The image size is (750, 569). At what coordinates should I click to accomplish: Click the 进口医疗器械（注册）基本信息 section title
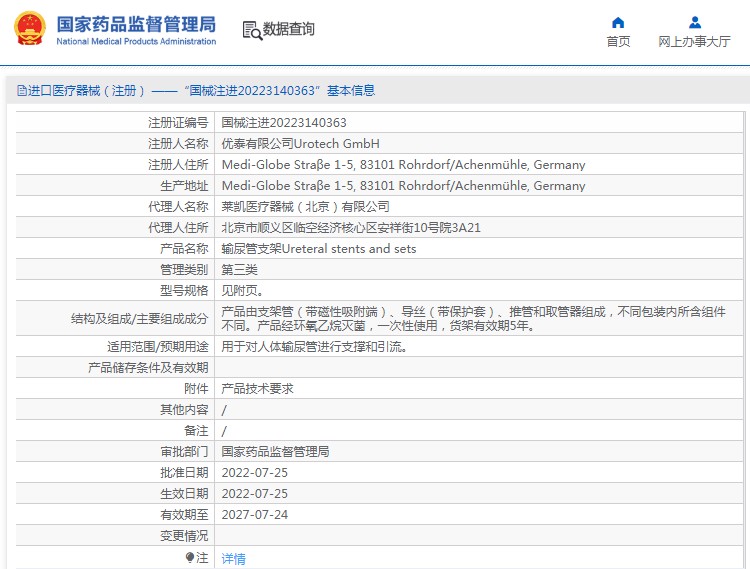tap(201, 90)
